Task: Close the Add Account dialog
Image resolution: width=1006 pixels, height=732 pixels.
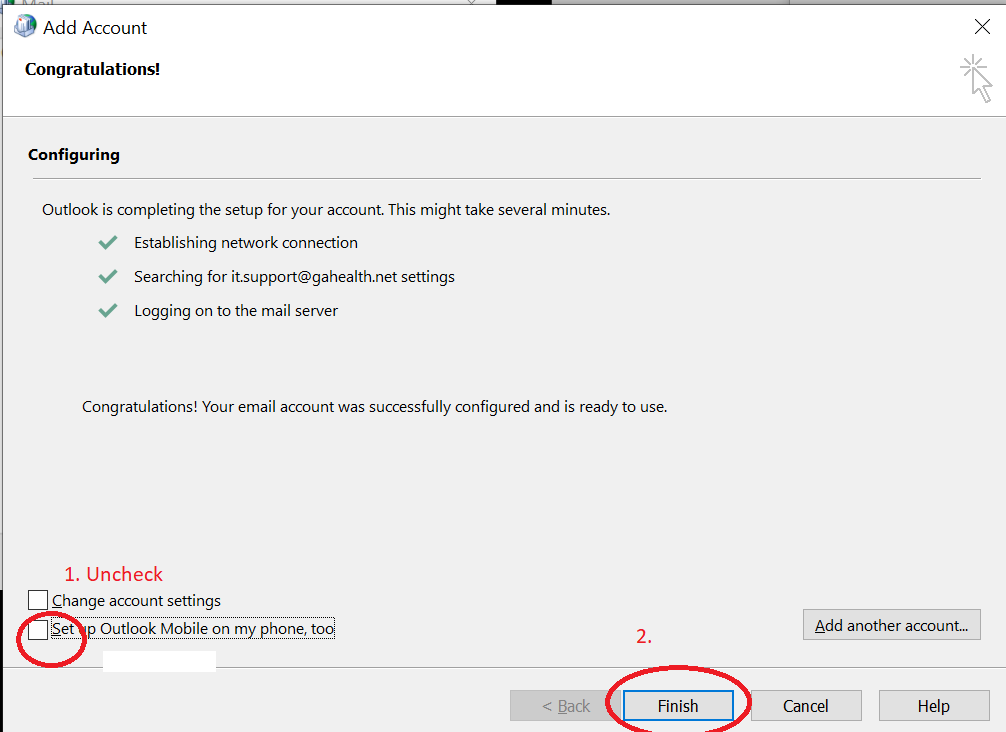Action: pyautogui.click(x=982, y=27)
